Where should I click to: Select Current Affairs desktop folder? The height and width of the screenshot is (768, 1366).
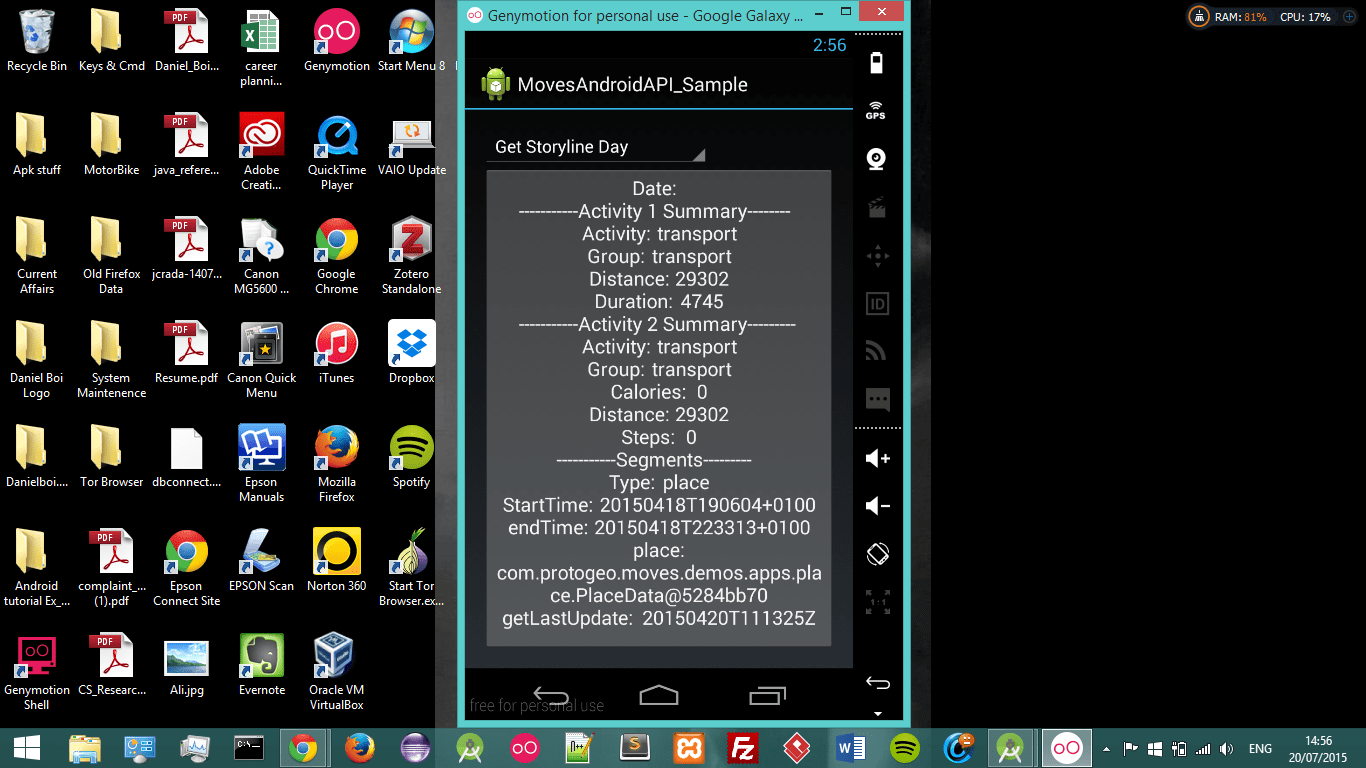click(37, 256)
